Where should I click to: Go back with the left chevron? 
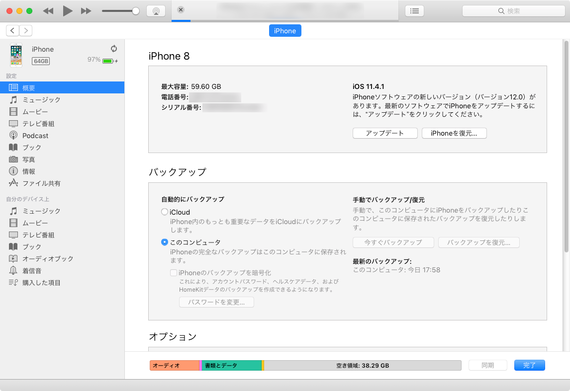[12, 31]
